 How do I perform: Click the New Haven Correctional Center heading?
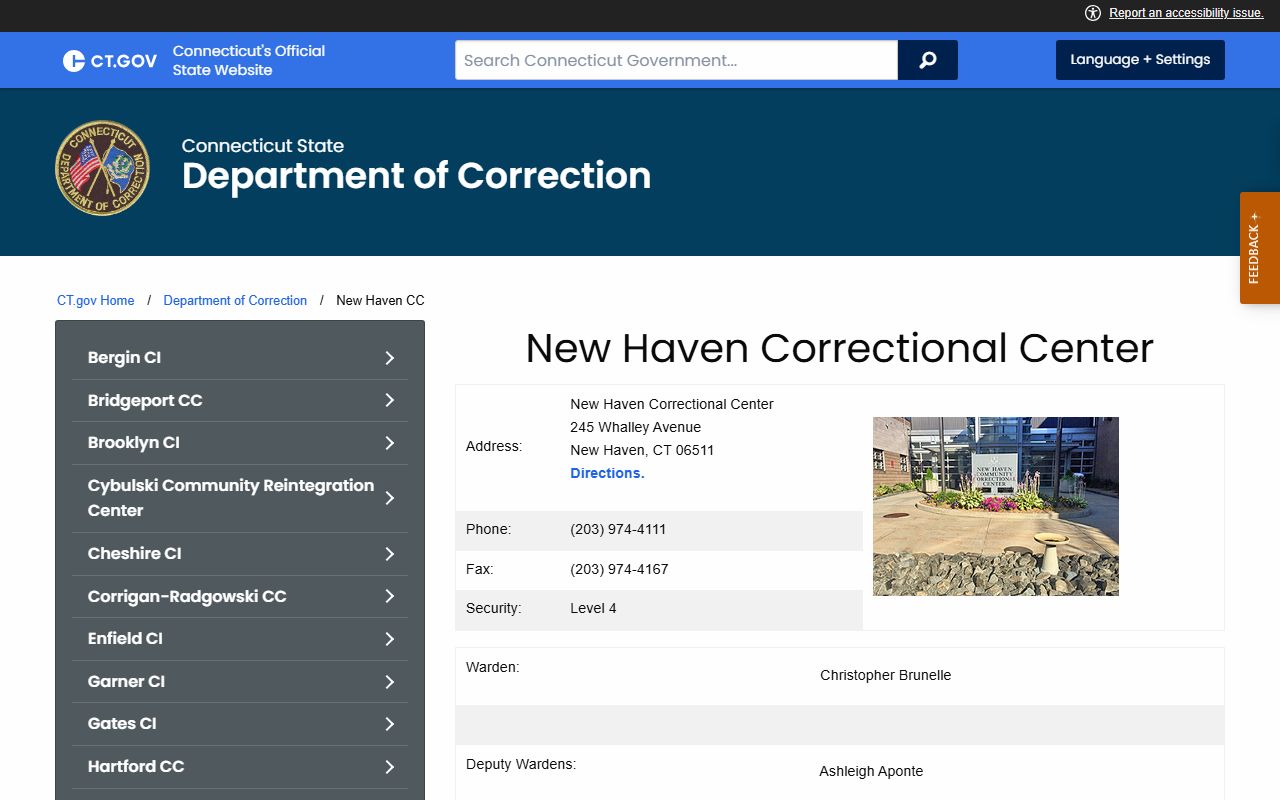[840, 348]
